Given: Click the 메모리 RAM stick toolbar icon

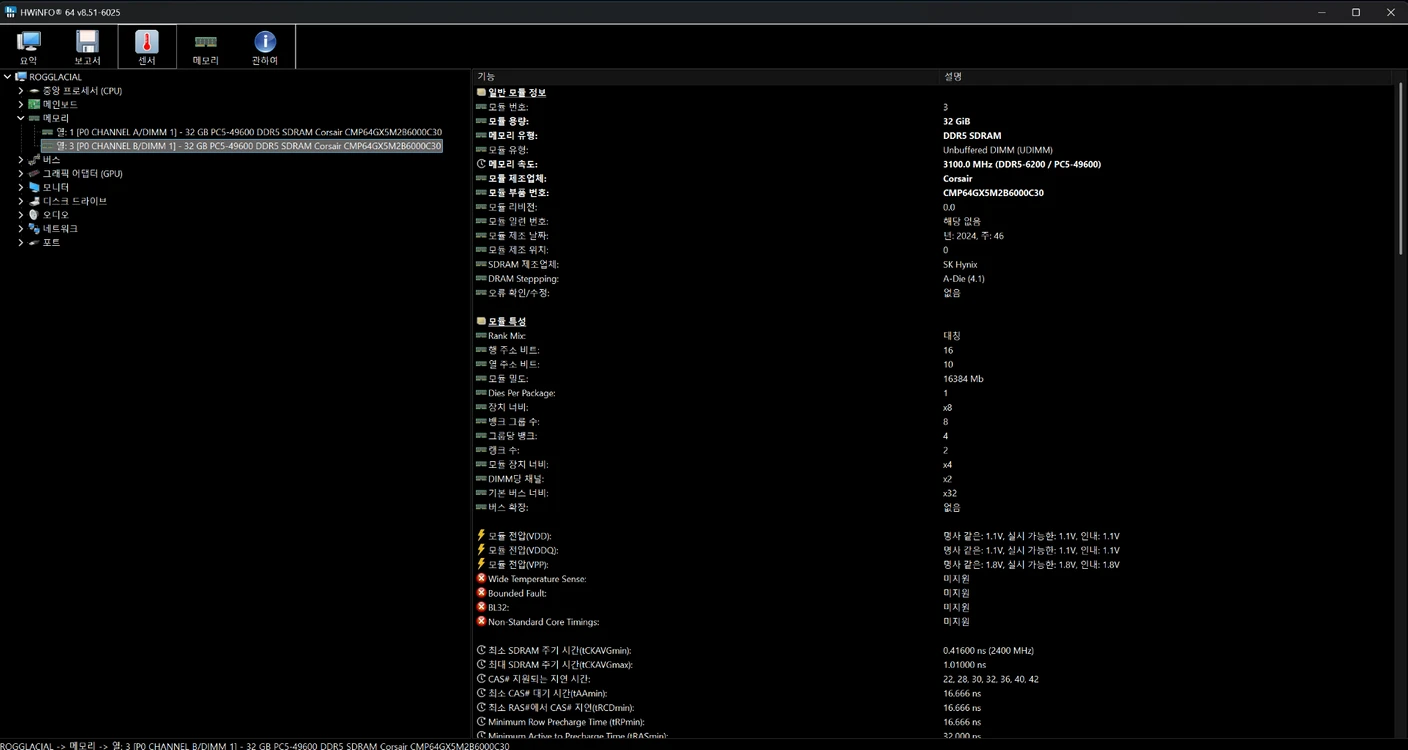Looking at the screenshot, I should pyautogui.click(x=205, y=47).
